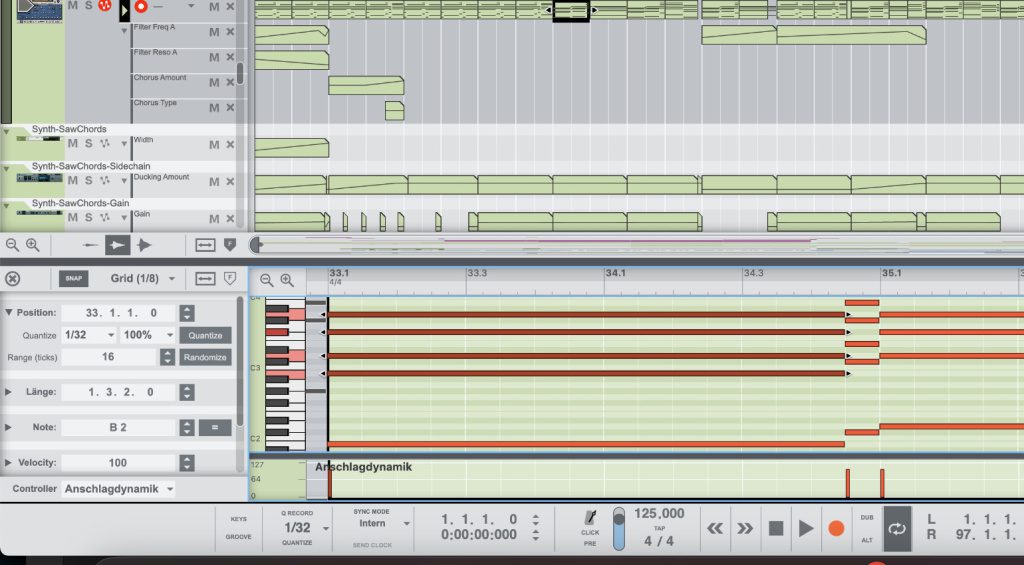
Task: Stop playback with the square button
Action: (x=776, y=528)
